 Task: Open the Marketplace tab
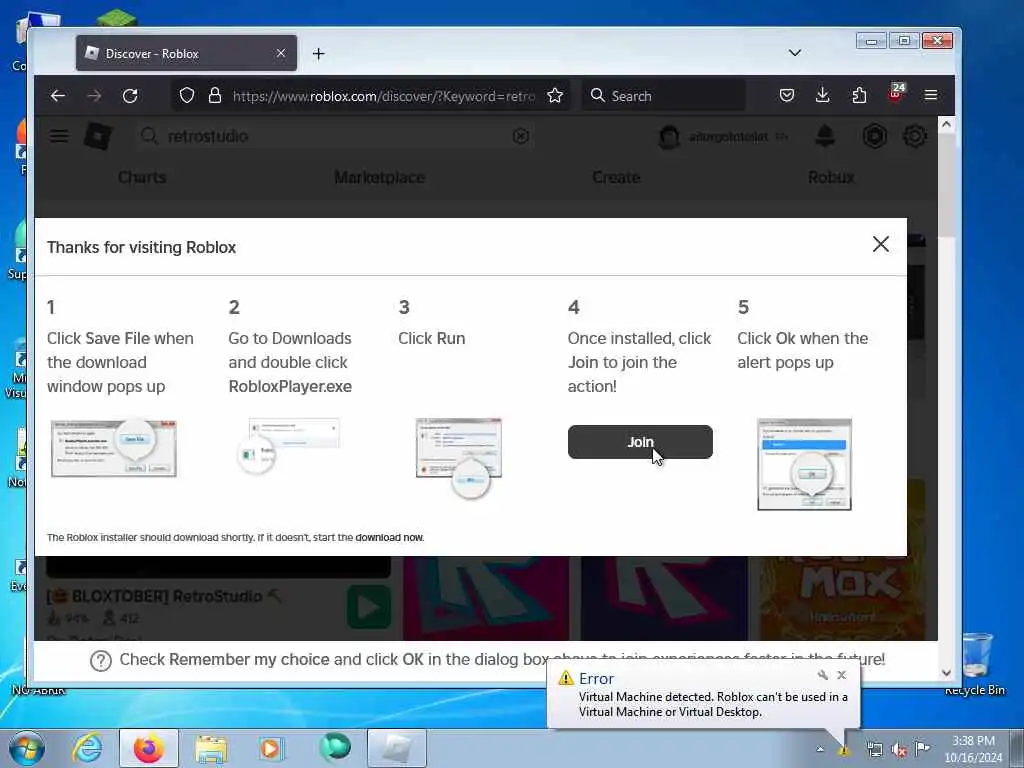pyautogui.click(x=379, y=178)
